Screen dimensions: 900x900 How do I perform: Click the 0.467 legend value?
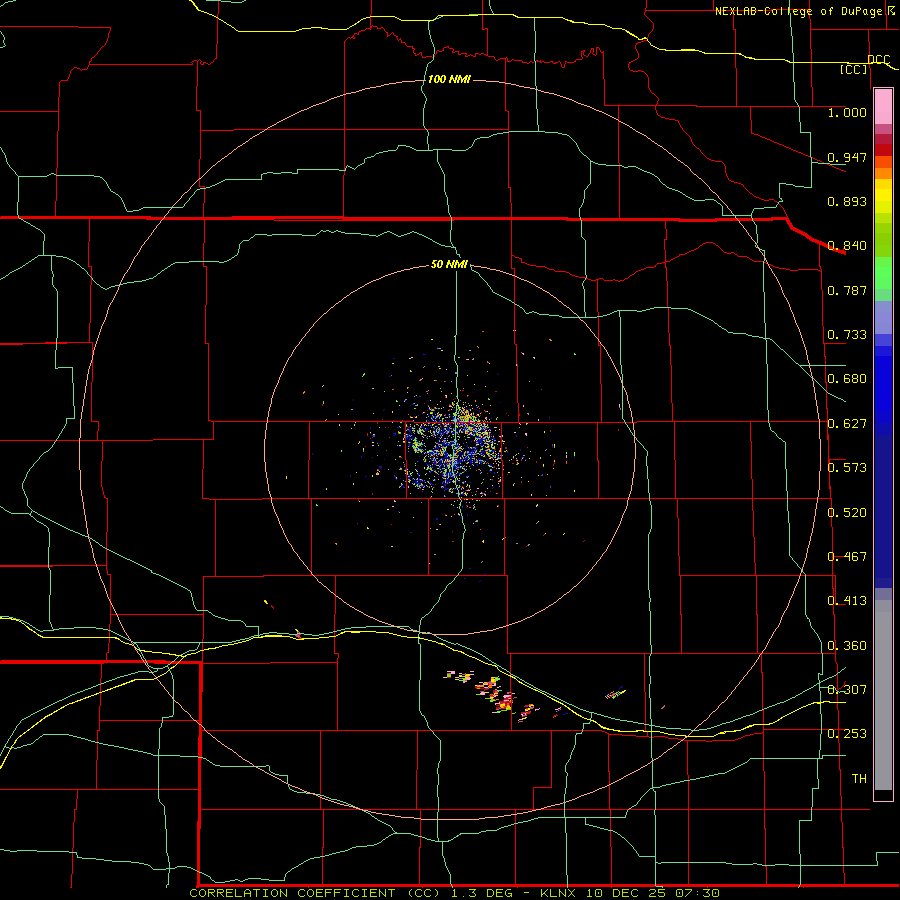pyautogui.click(x=847, y=557)
